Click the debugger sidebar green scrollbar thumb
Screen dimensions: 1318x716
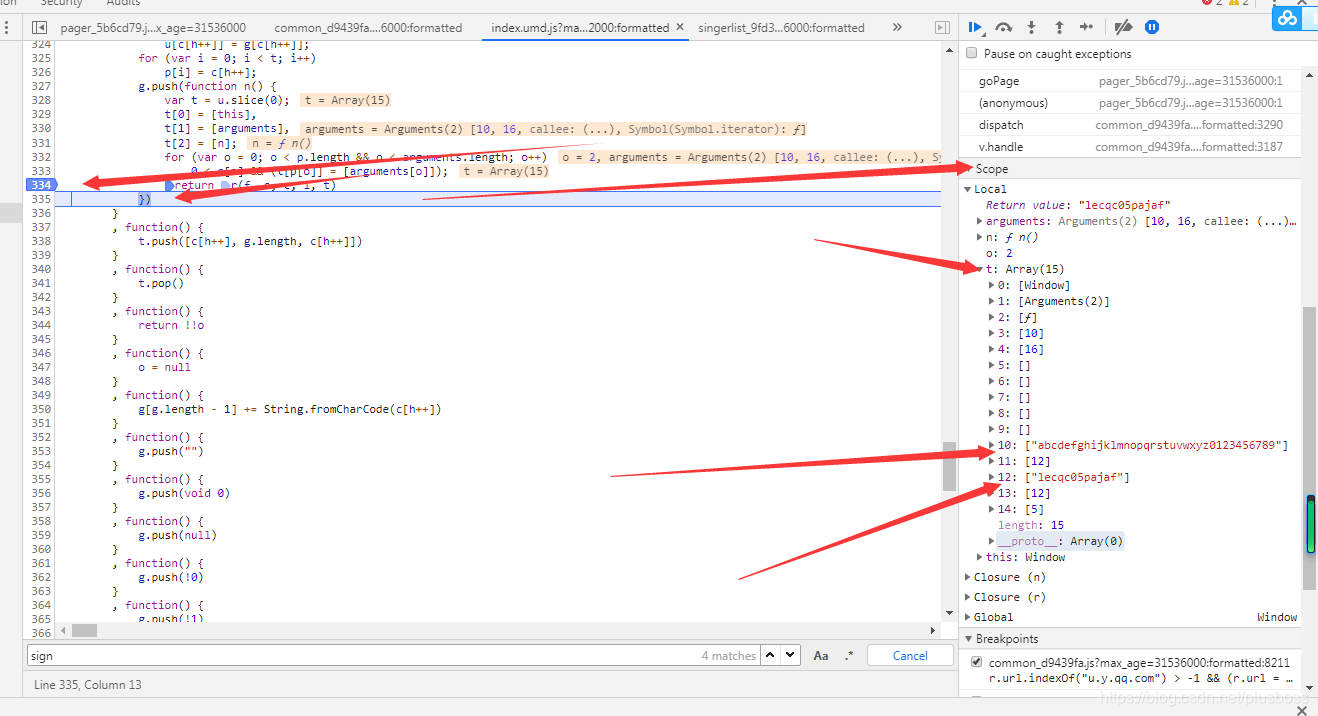coord(1310,525)
